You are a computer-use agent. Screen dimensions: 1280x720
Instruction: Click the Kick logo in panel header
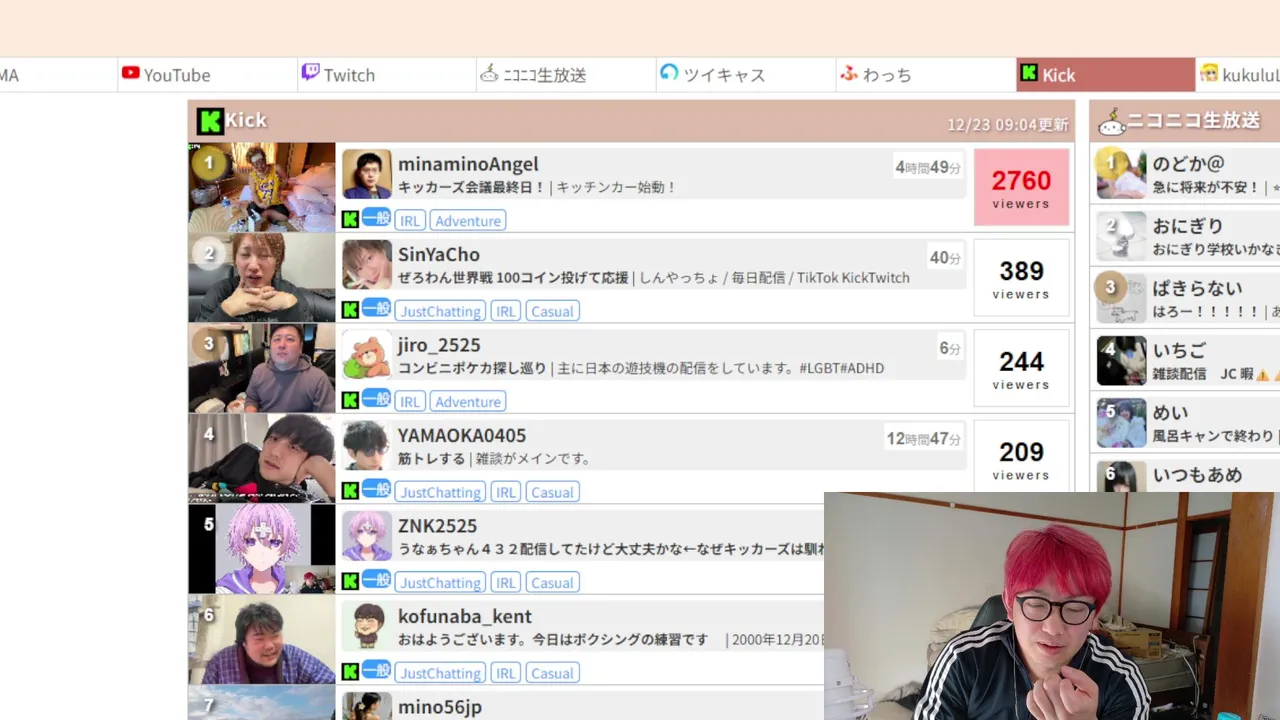tap(209, 121)
